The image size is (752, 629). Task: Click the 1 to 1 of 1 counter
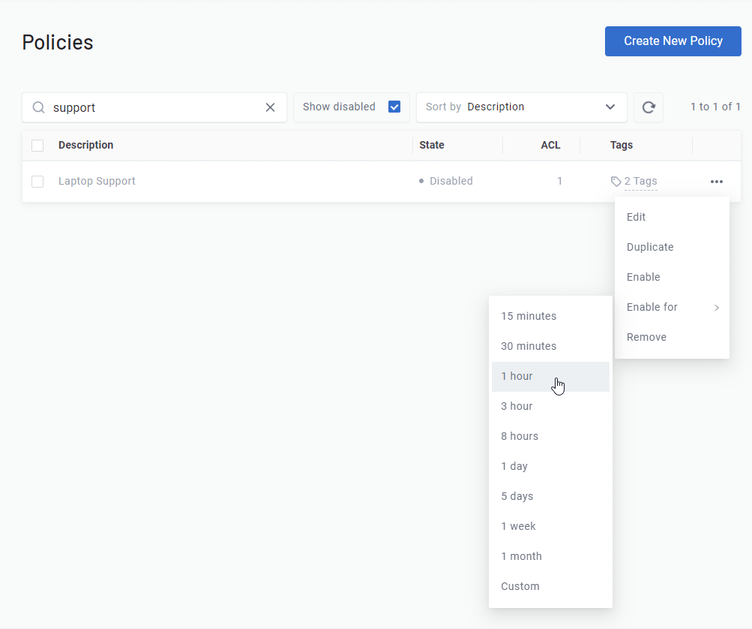(715, 107)
